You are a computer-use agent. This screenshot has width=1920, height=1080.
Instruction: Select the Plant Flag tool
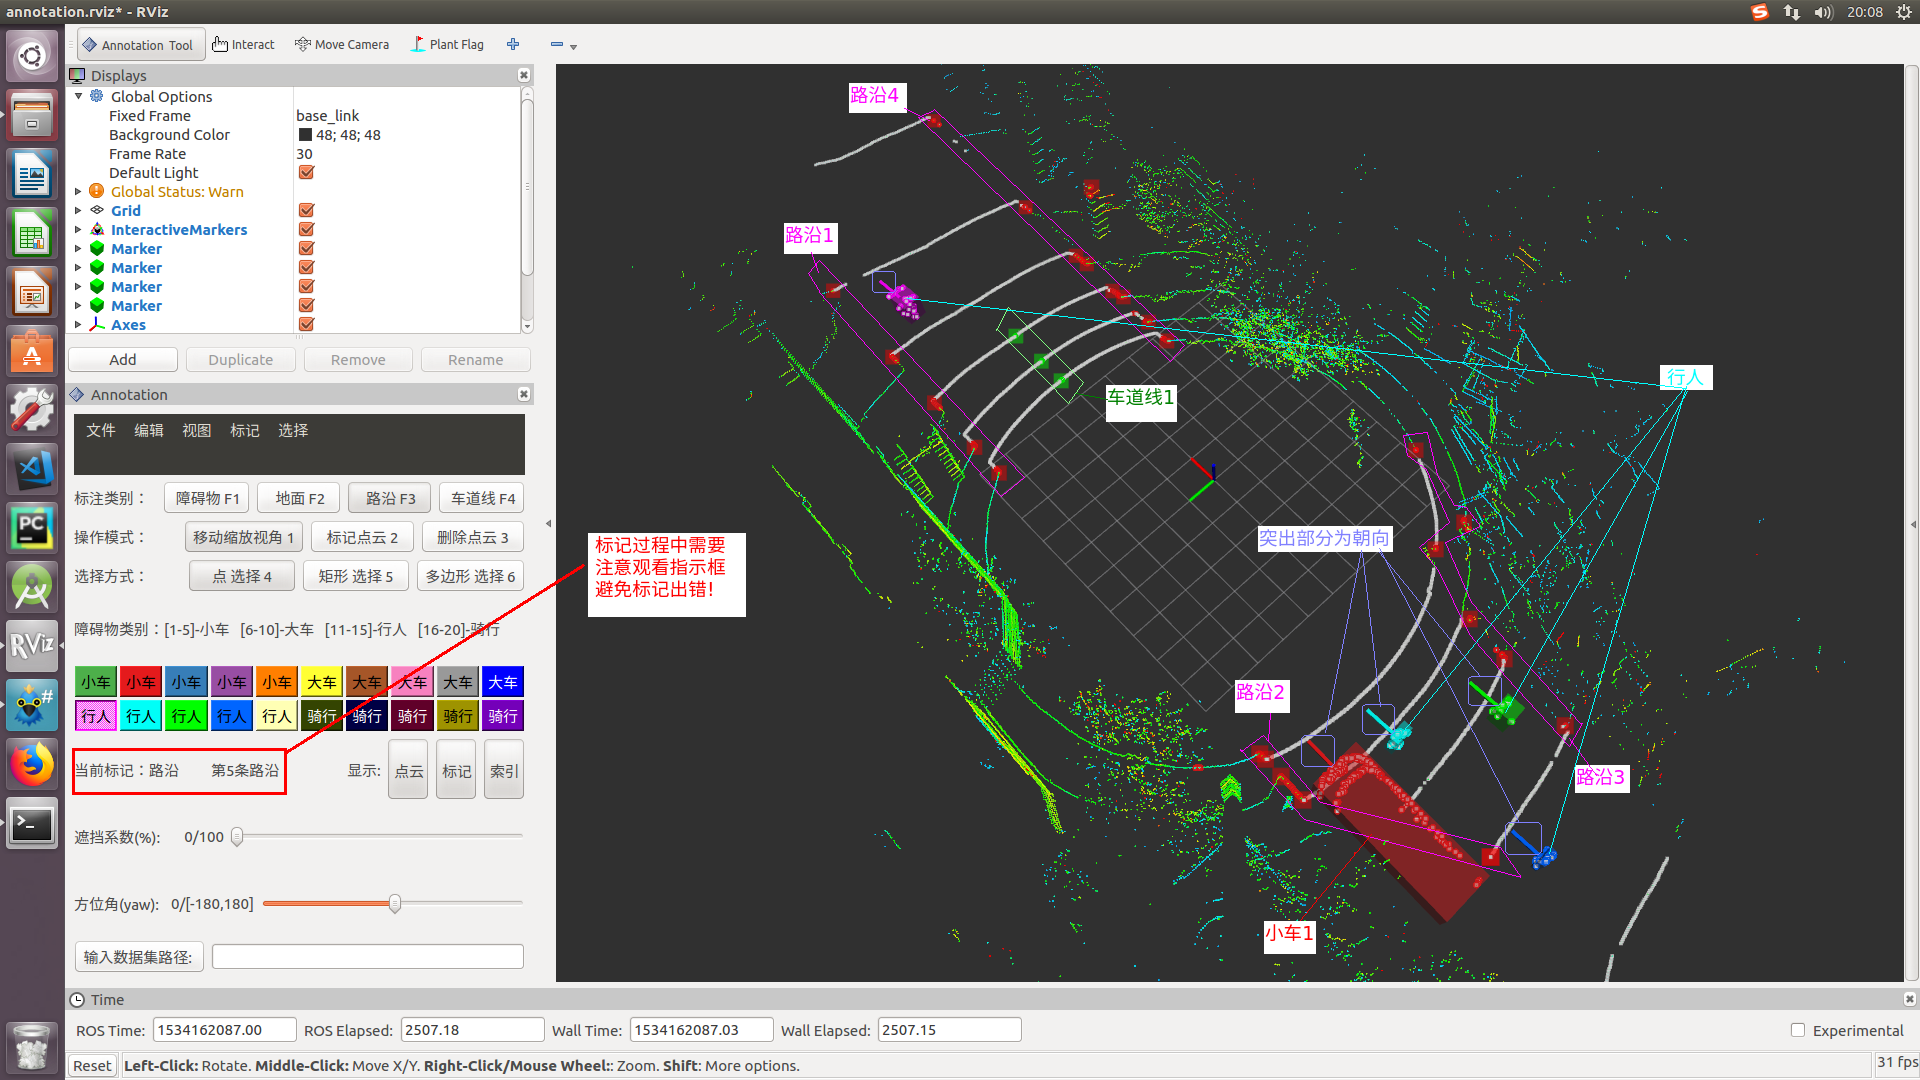448,44
